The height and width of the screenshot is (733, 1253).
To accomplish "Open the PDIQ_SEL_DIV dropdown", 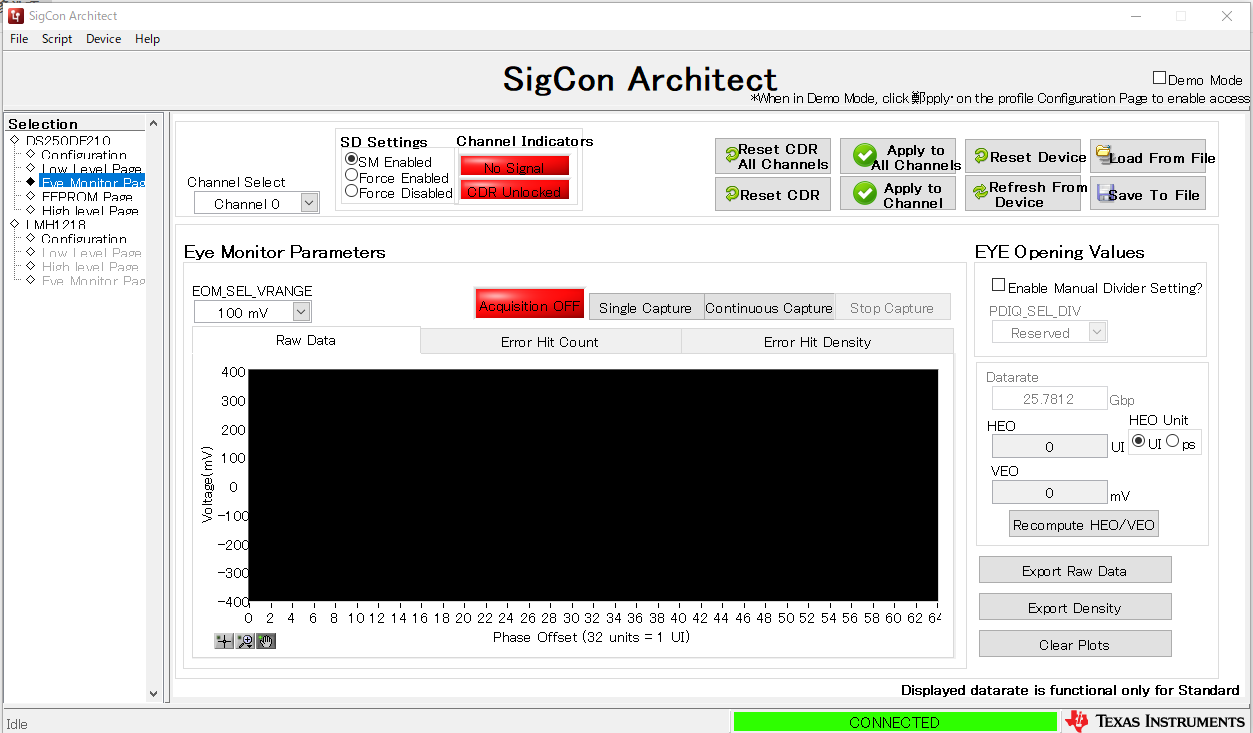I will 1049,332.
